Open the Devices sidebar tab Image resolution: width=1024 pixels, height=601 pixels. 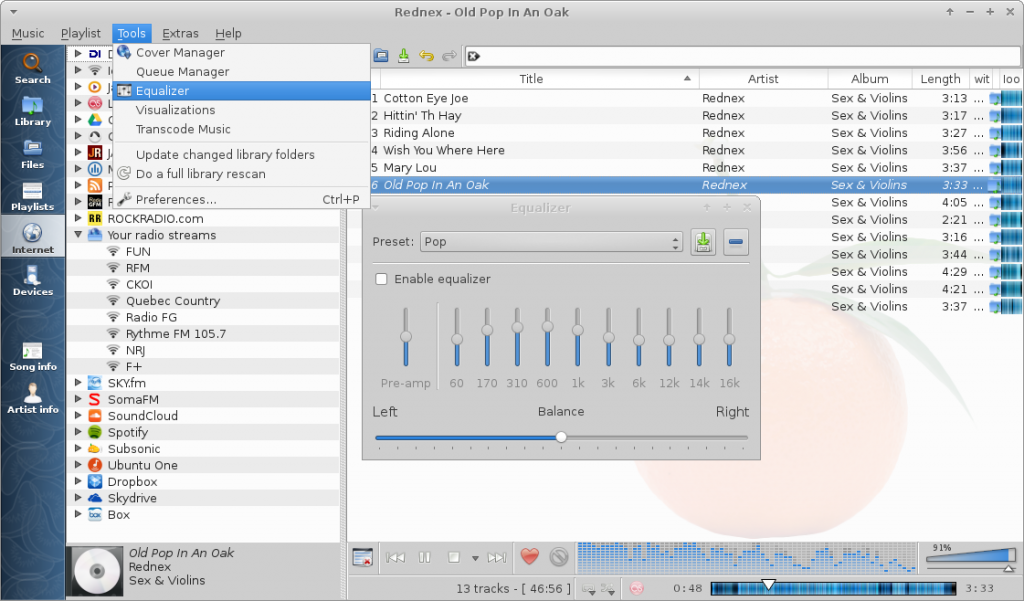[x=32, y=281]
